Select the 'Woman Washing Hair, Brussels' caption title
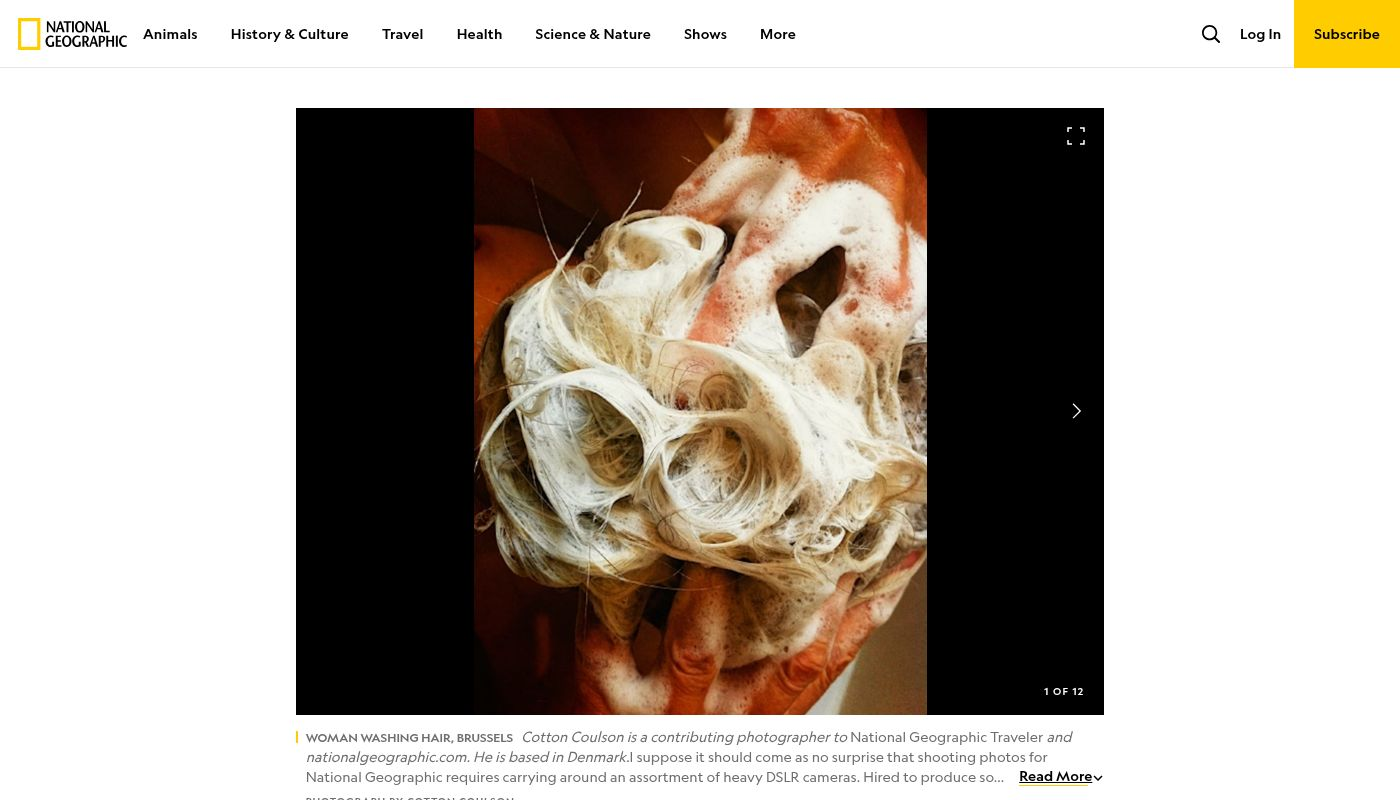This screenshot has width=1400, height=800. pyautogui.click(x=409, y=738)
